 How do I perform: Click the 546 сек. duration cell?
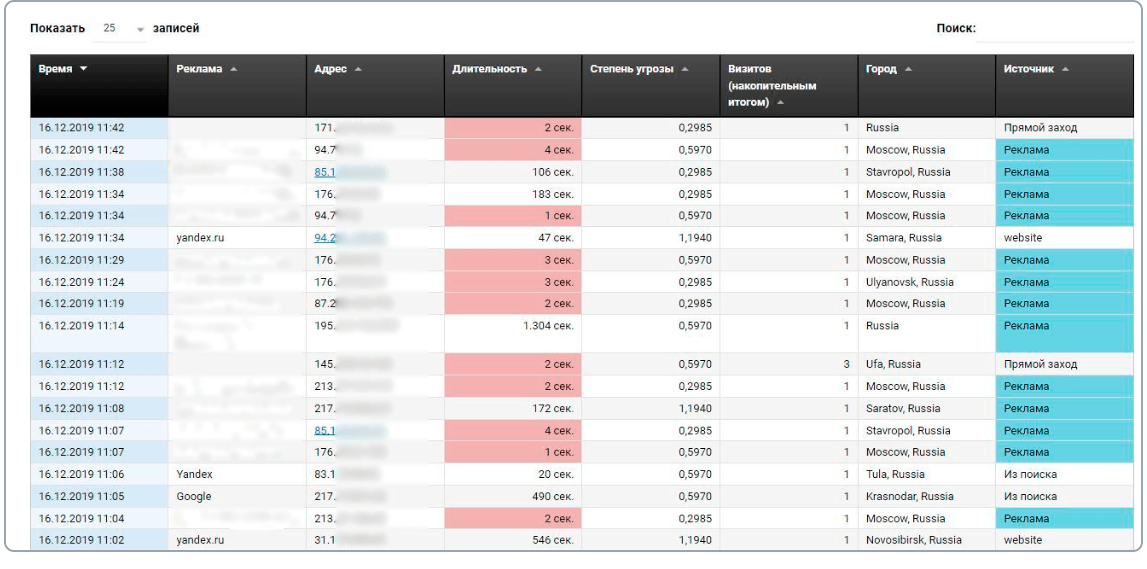click(513, 540)
